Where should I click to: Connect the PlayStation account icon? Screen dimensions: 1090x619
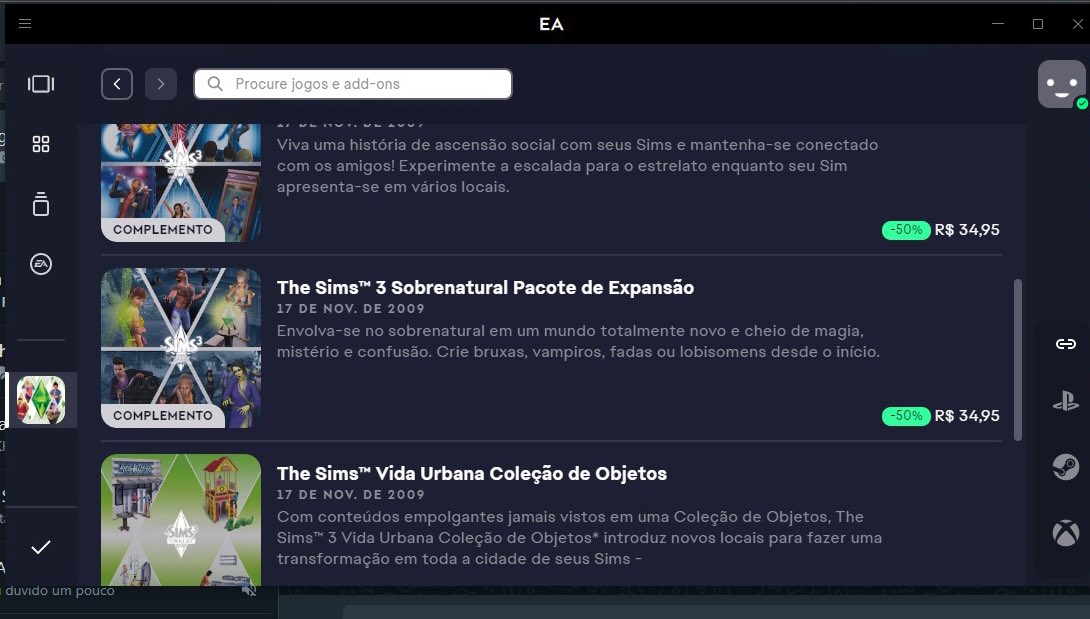pyautogui.click(x=1066, y=401)
